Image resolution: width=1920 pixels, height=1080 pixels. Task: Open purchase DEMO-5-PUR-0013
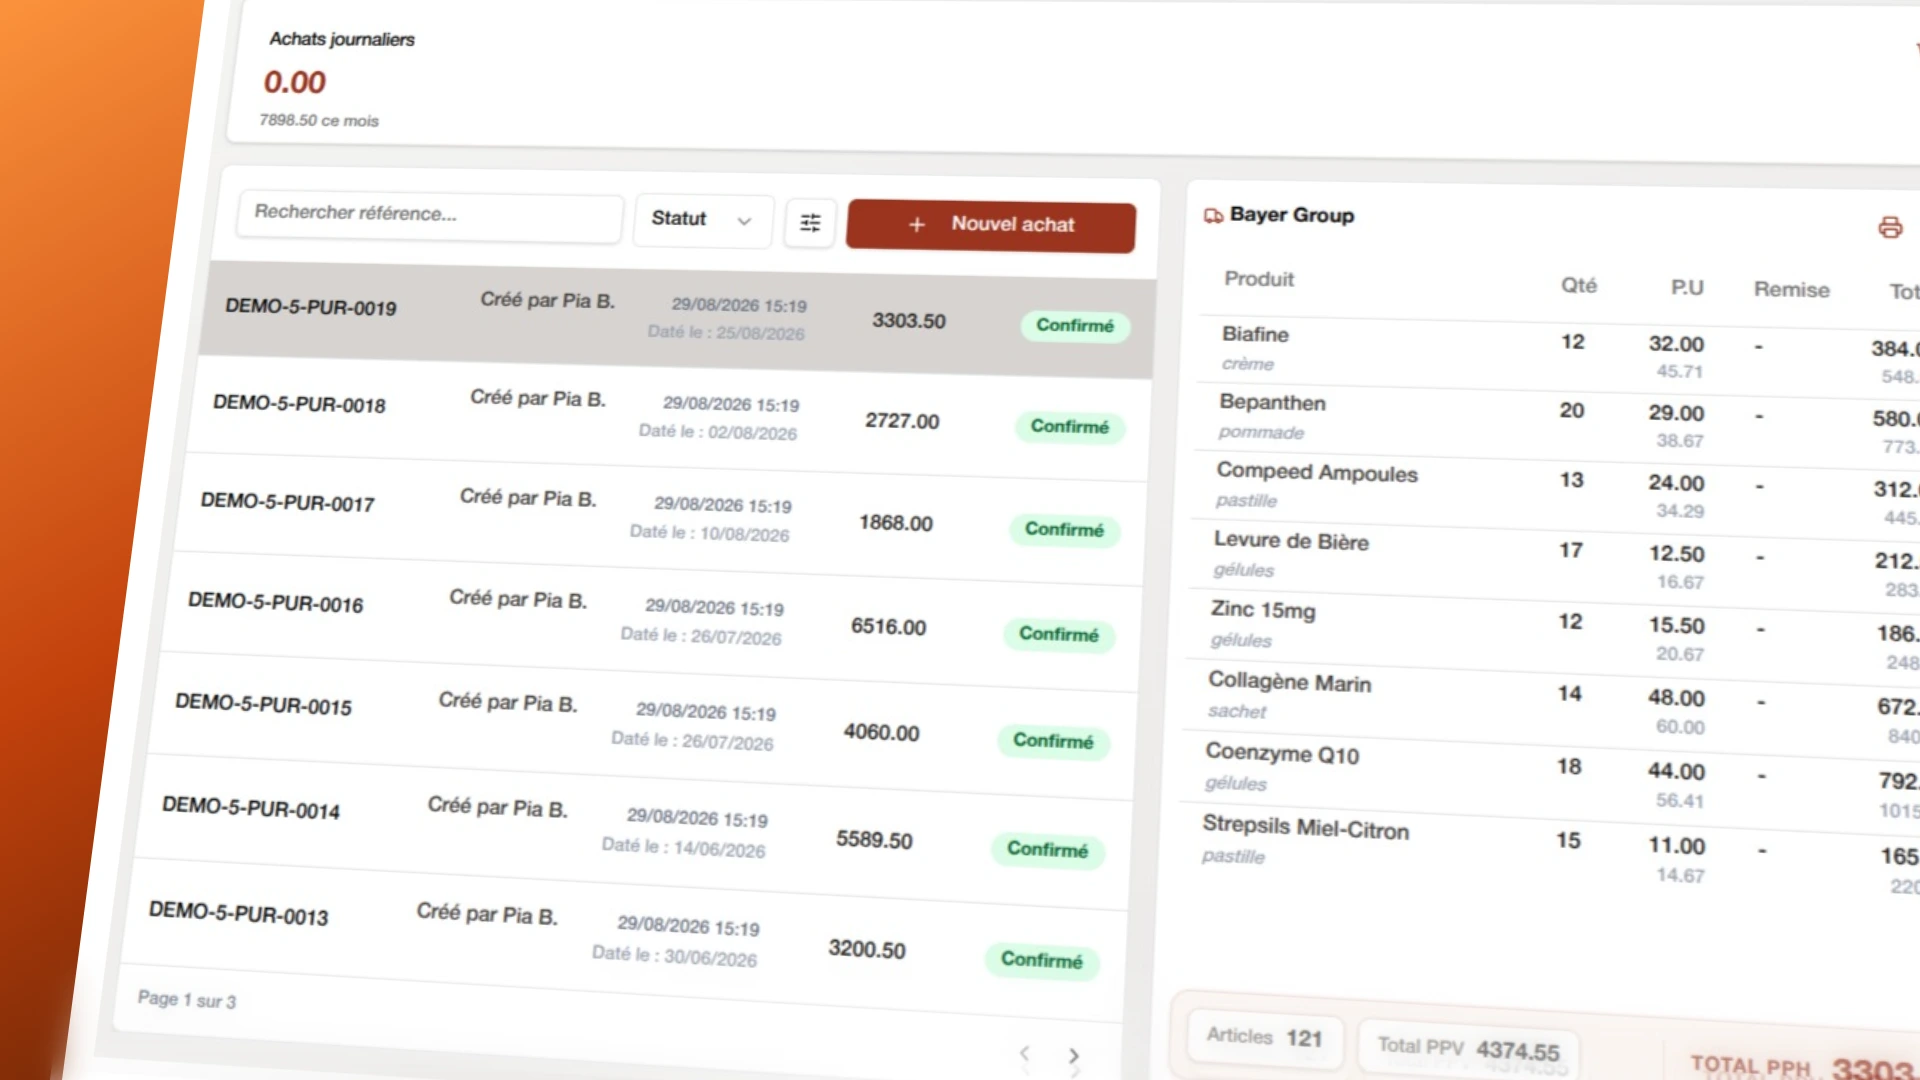tap(624, 940)
